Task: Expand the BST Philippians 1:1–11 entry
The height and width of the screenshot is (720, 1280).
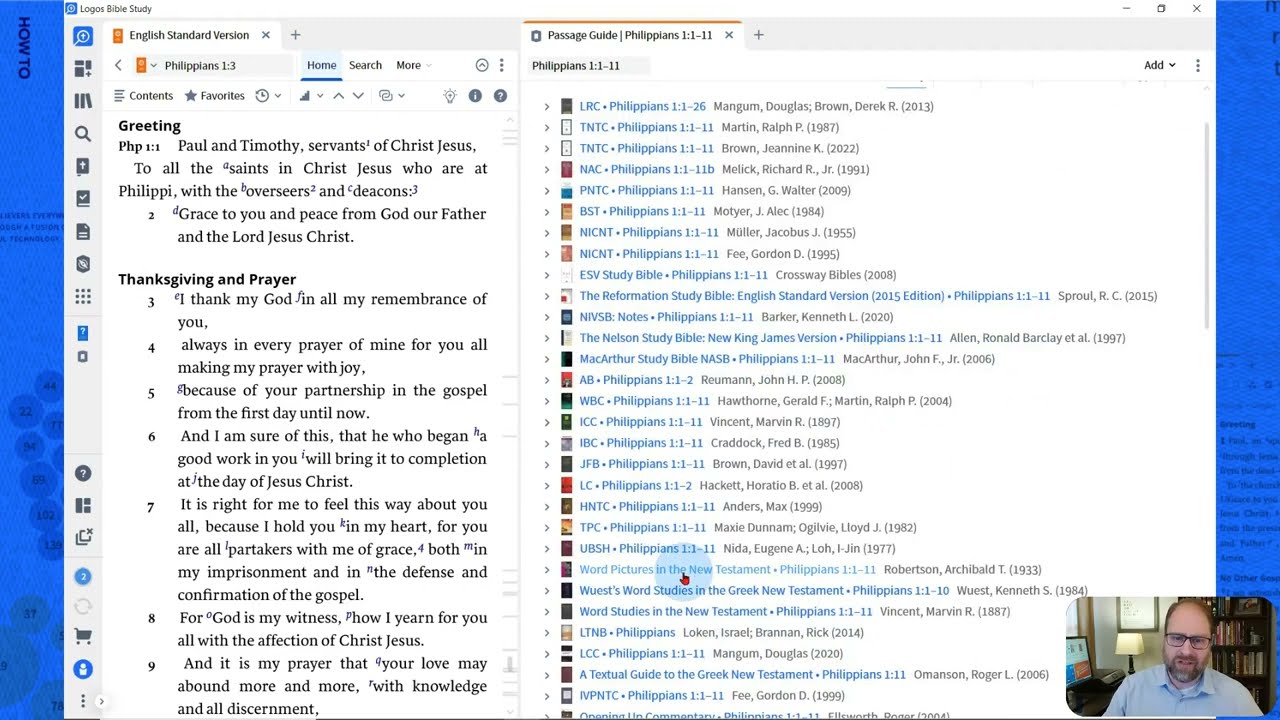Action: pyautogui.click(x=546, y=211)
